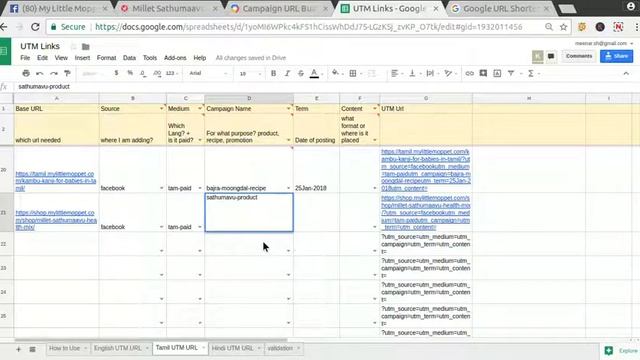Open Source column filter dropdown
The image size is (640, 360).
point(162,109)
